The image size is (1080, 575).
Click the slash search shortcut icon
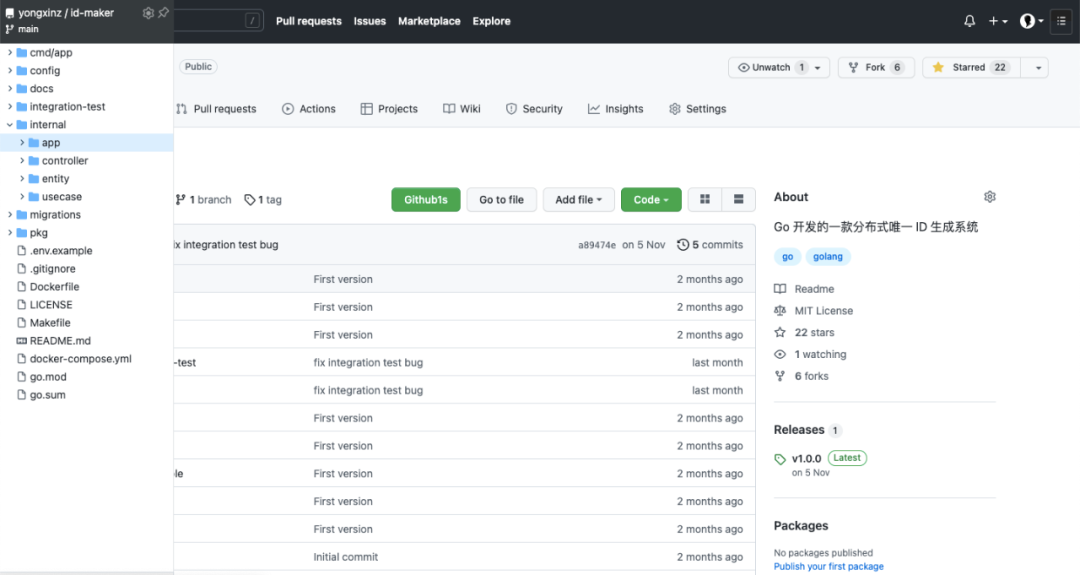253,21
